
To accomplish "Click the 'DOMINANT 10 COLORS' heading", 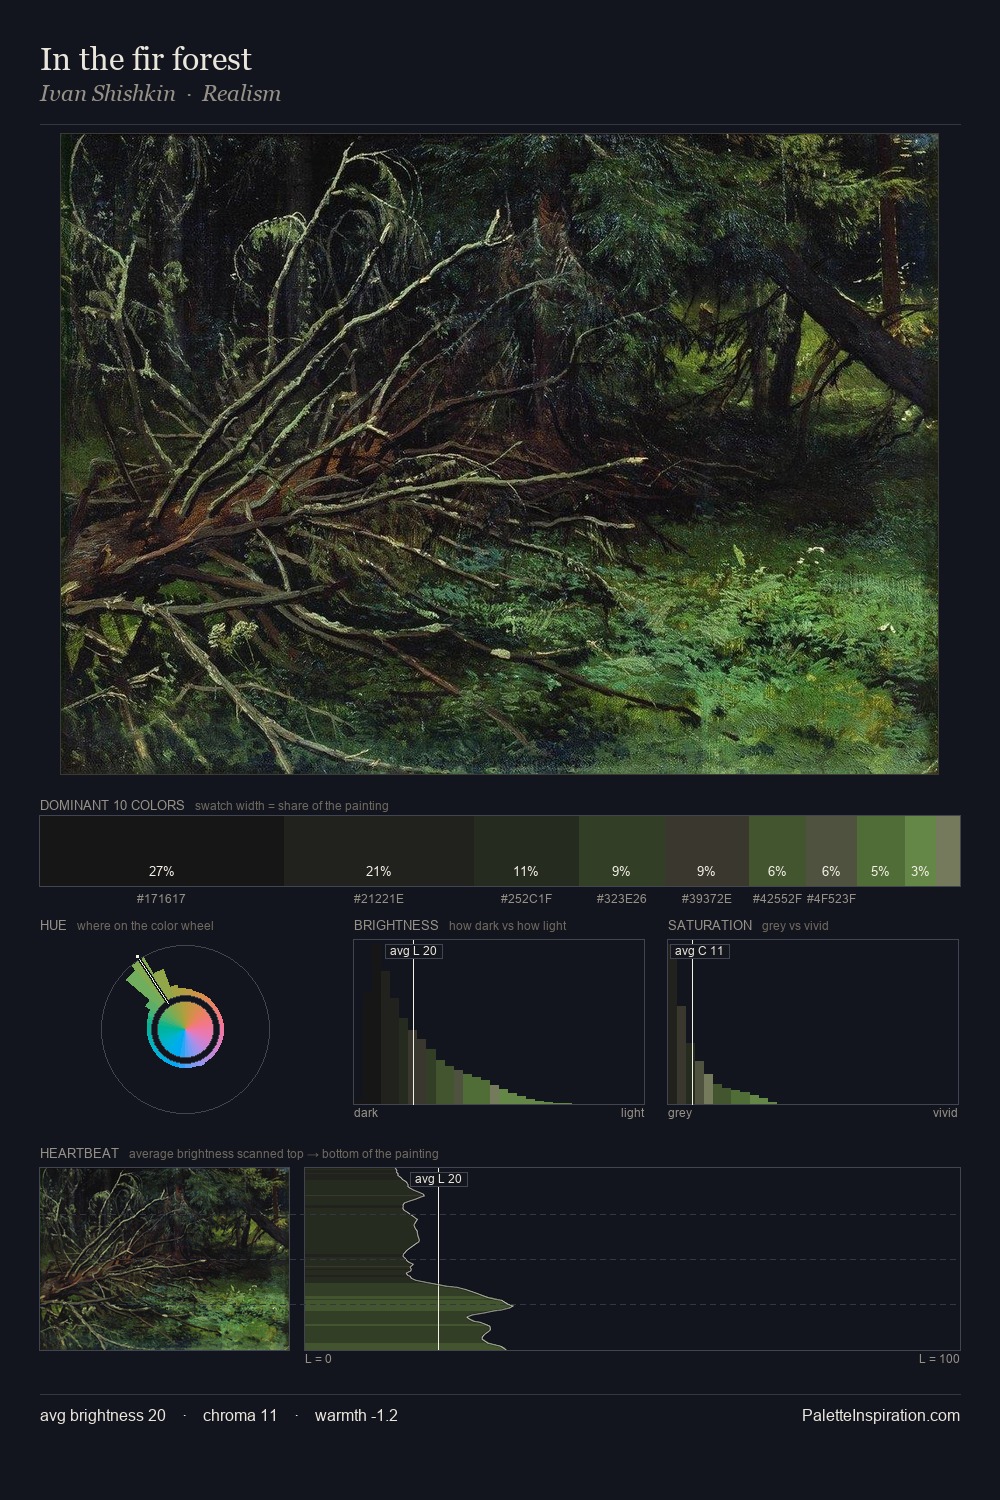I will (x=112, y=805).
